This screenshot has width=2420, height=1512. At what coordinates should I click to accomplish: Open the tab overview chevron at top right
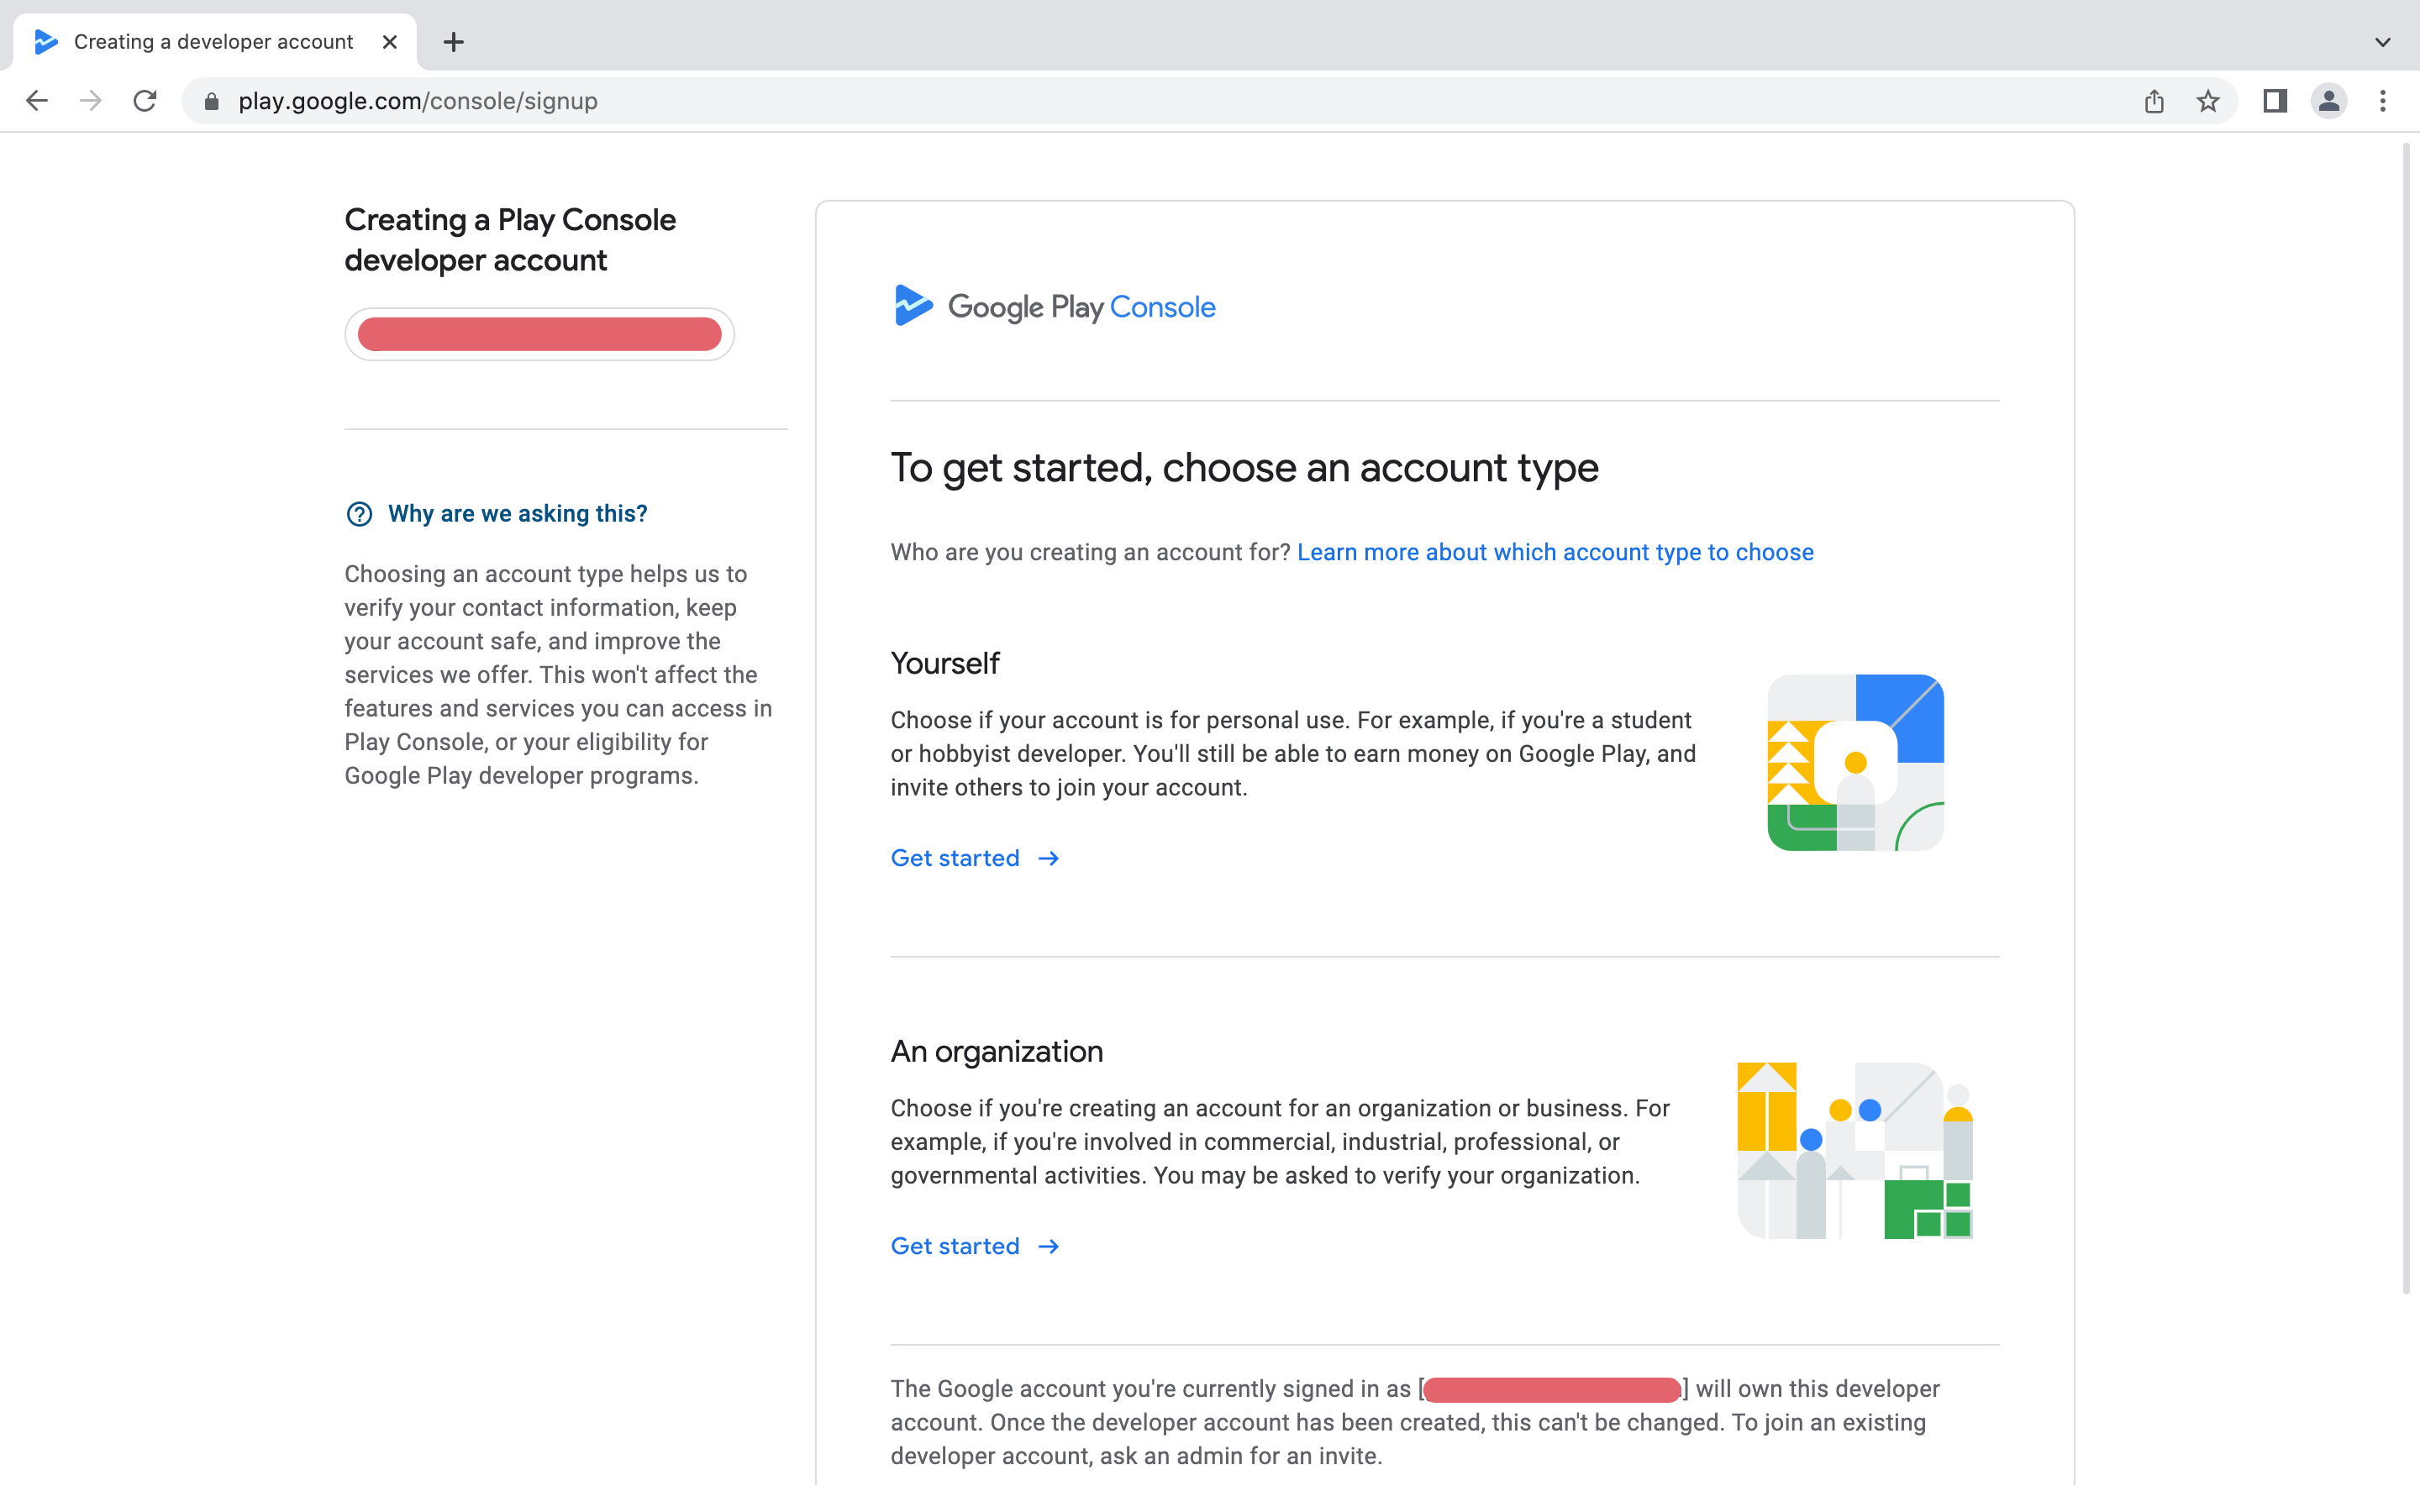click(2383, 41)
